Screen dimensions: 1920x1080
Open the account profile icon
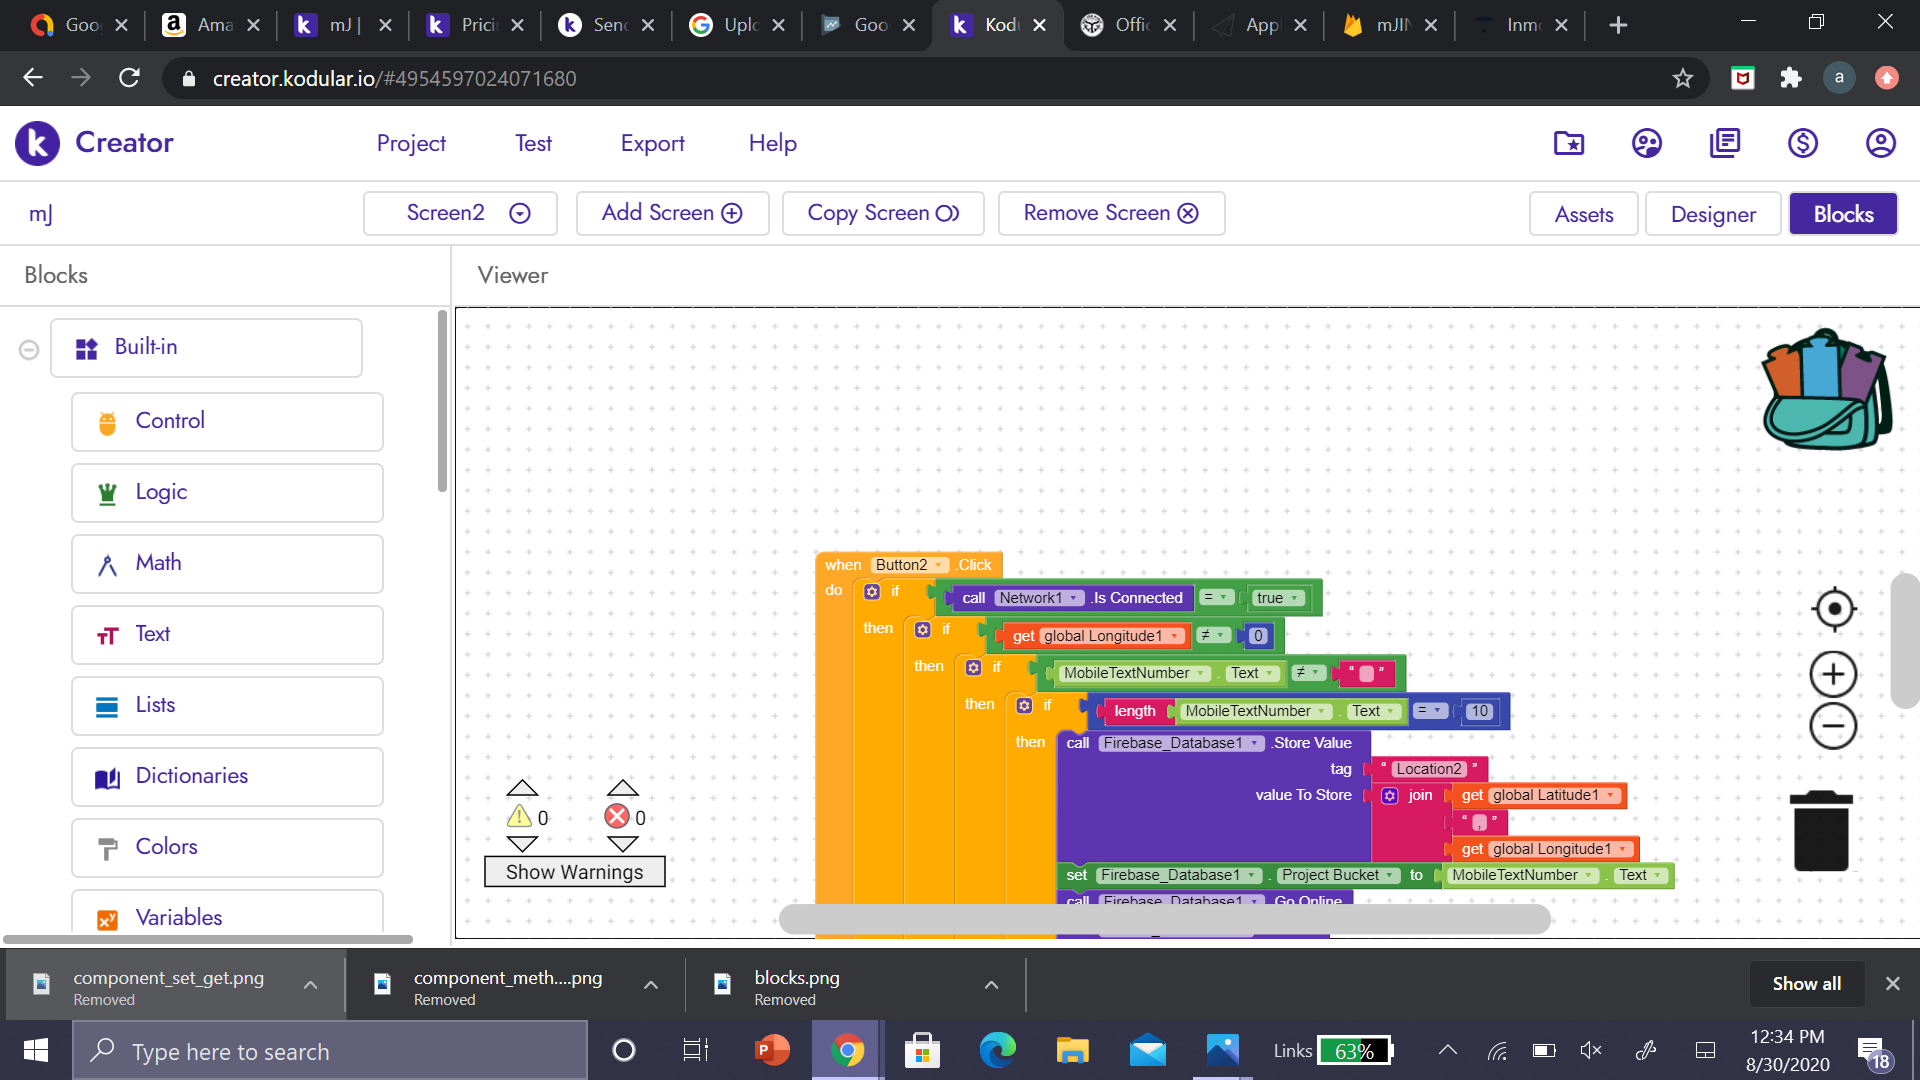1880,143
